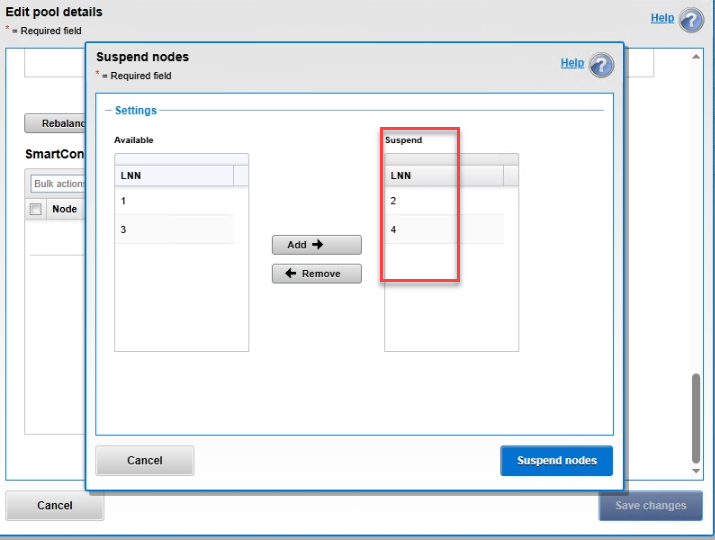Cancel the Suspend nodes dialog

coord(145,461)
